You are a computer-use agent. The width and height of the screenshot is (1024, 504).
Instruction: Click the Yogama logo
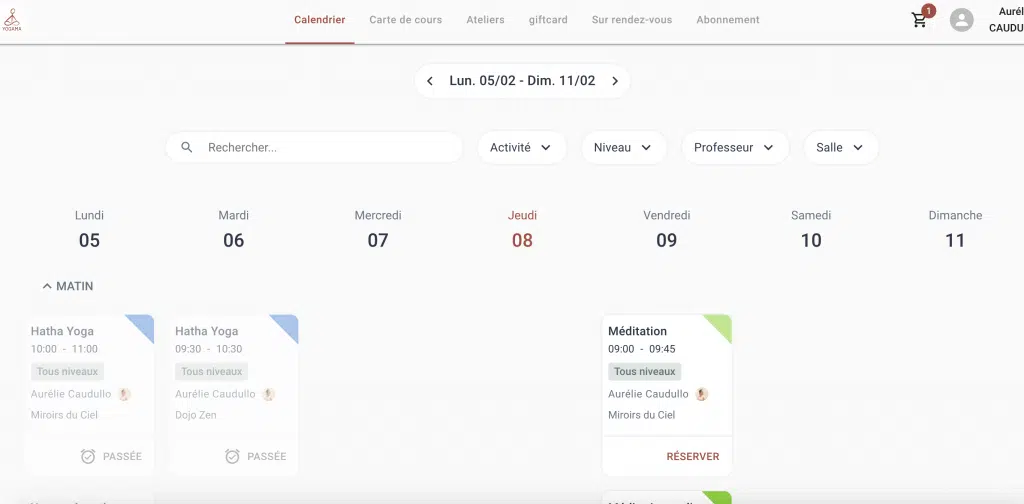[x=12, y=19]
